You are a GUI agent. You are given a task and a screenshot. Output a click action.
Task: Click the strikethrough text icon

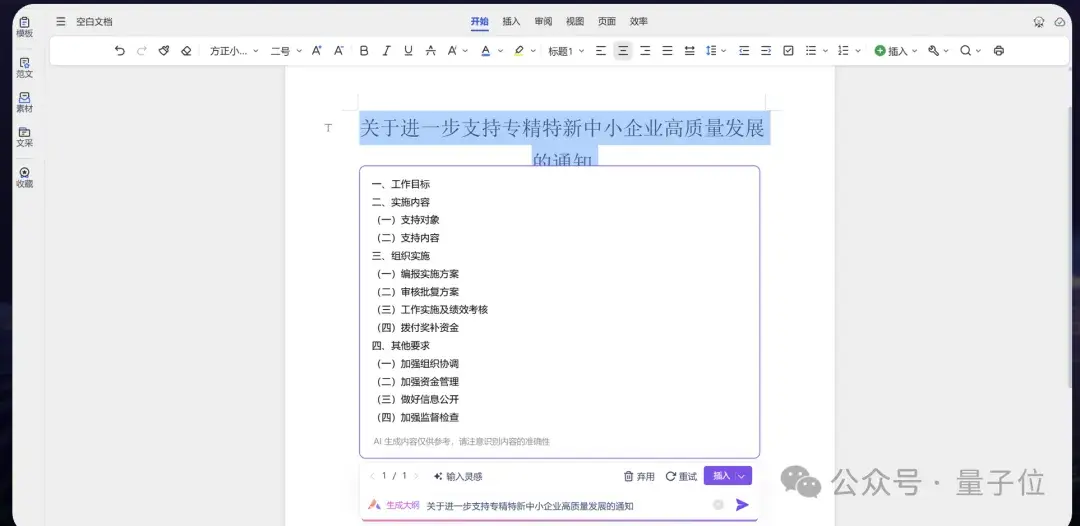(430, 51)
